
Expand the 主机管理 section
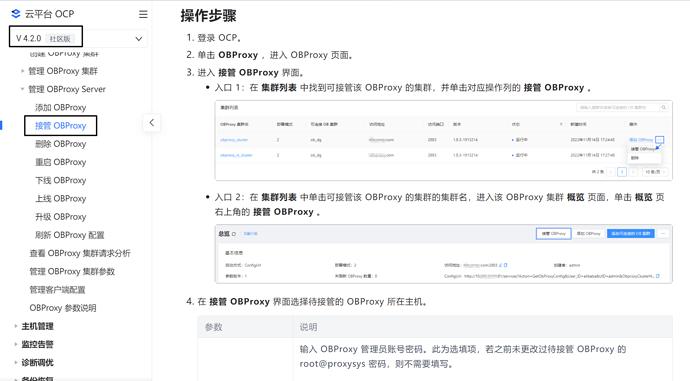click(16, 326)
